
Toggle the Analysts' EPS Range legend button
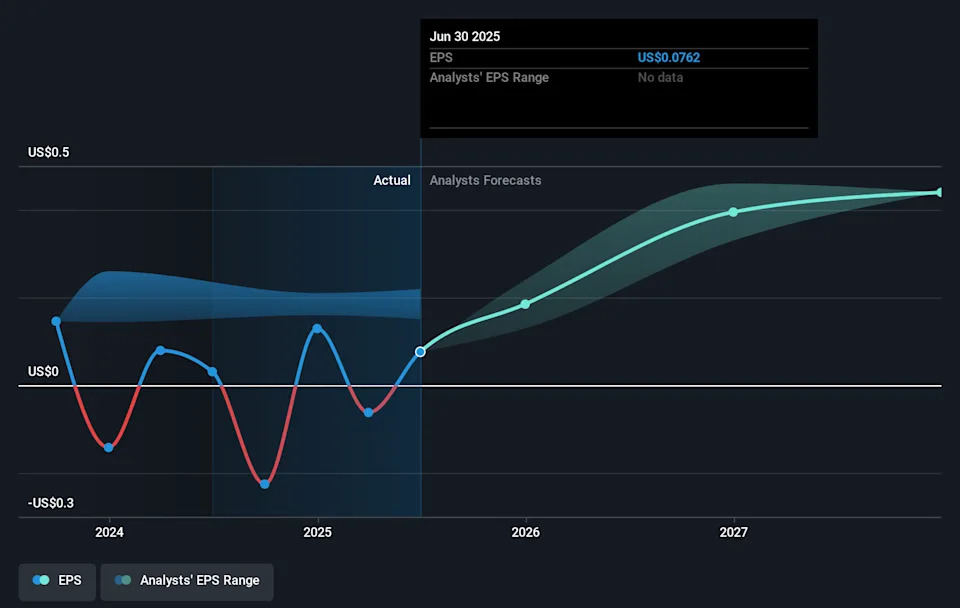coord(187,580)
